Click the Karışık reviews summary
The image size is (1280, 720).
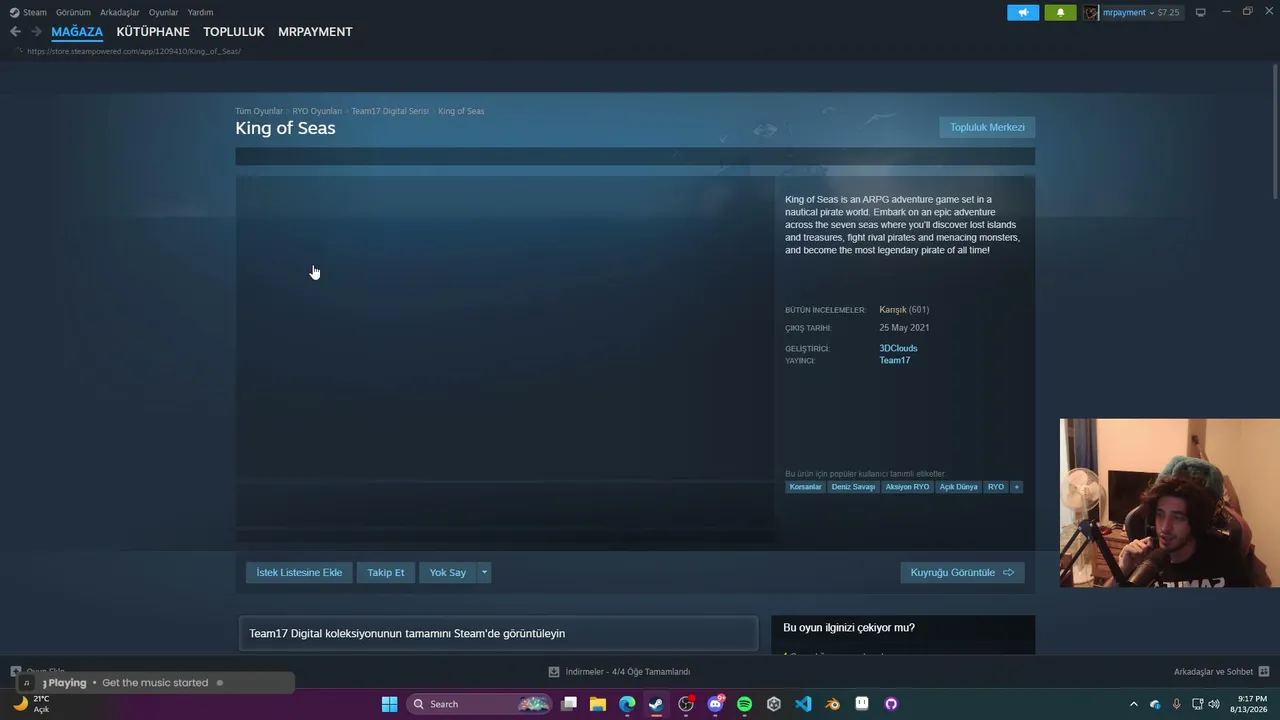(893, 310)
